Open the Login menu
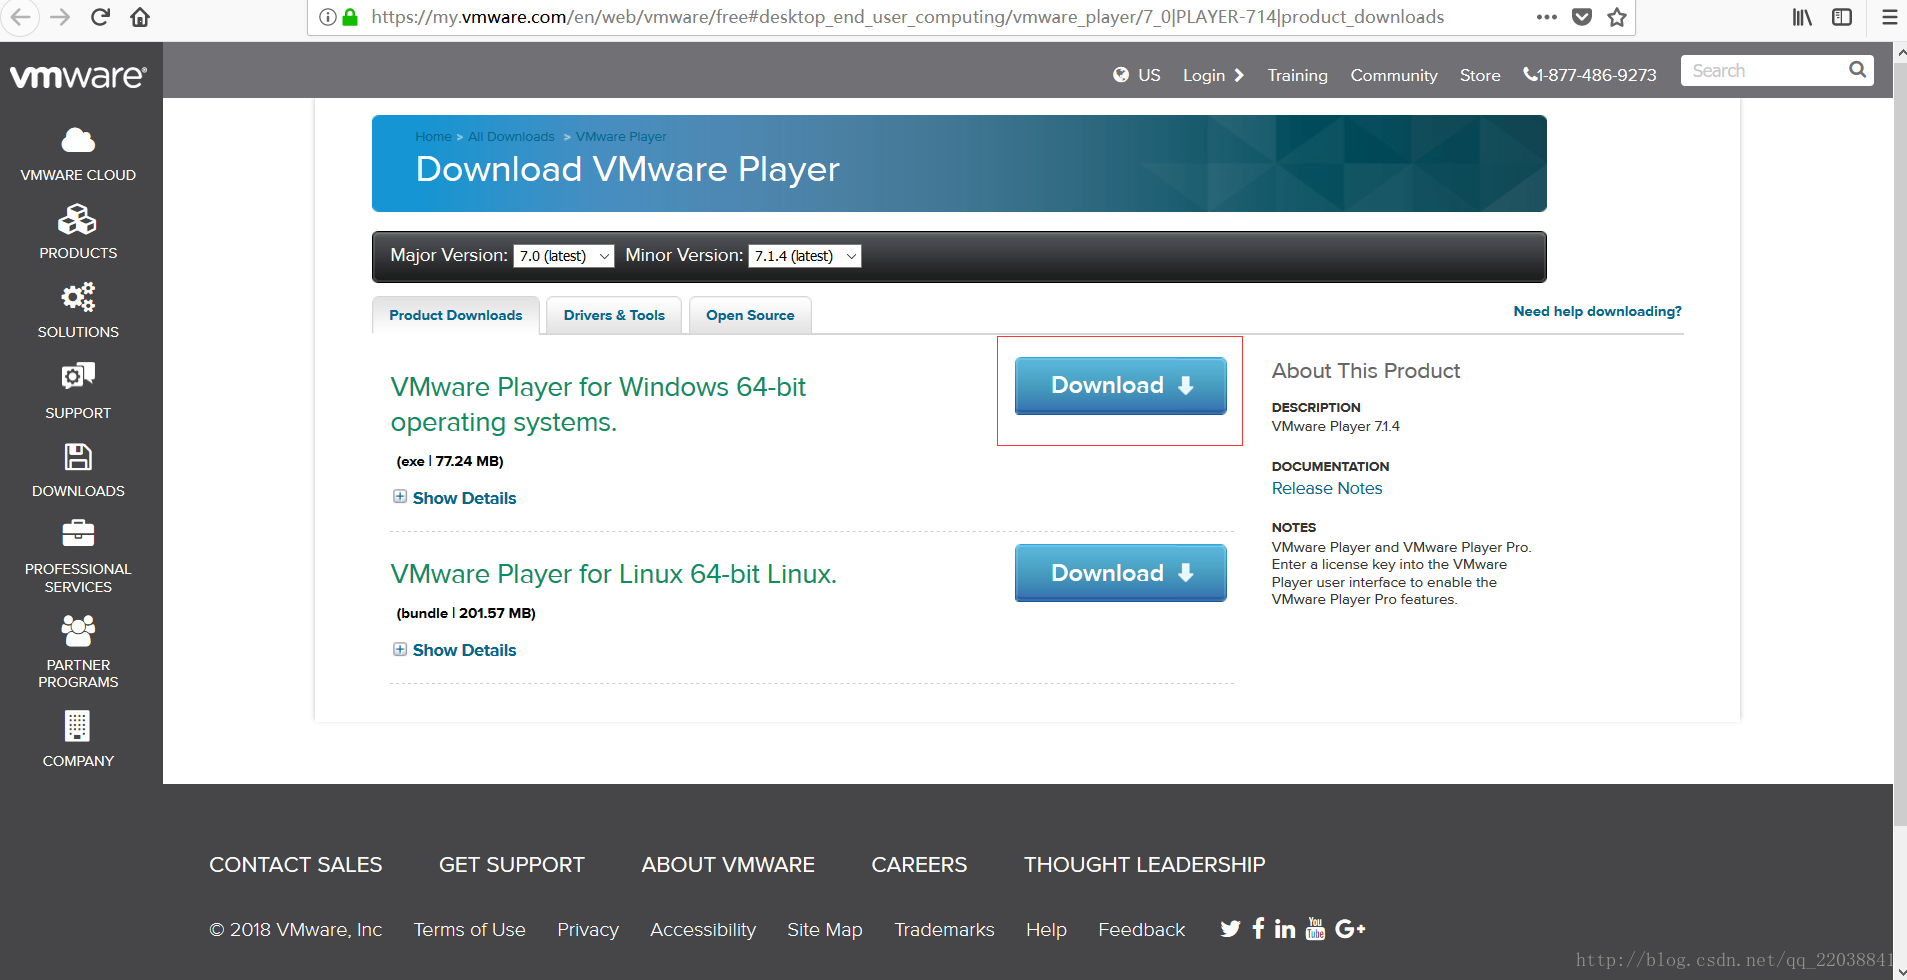Viewport: 1907px width, 980px height. tap(1213, 75)
